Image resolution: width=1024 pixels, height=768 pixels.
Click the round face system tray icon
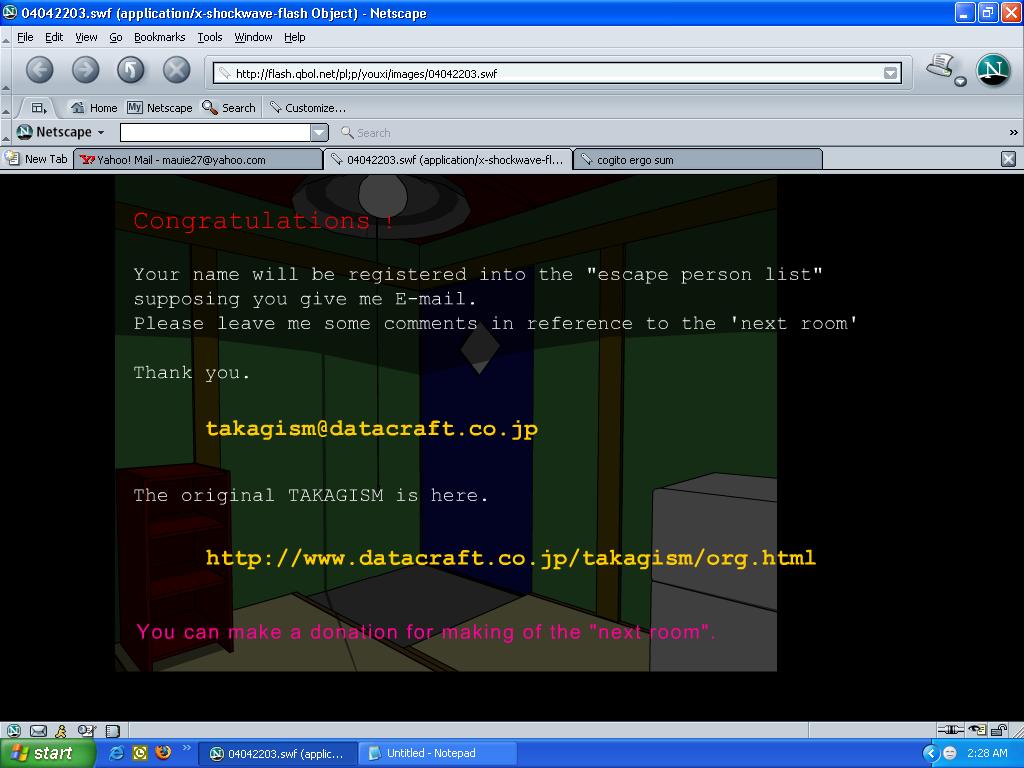pos(950,753)
